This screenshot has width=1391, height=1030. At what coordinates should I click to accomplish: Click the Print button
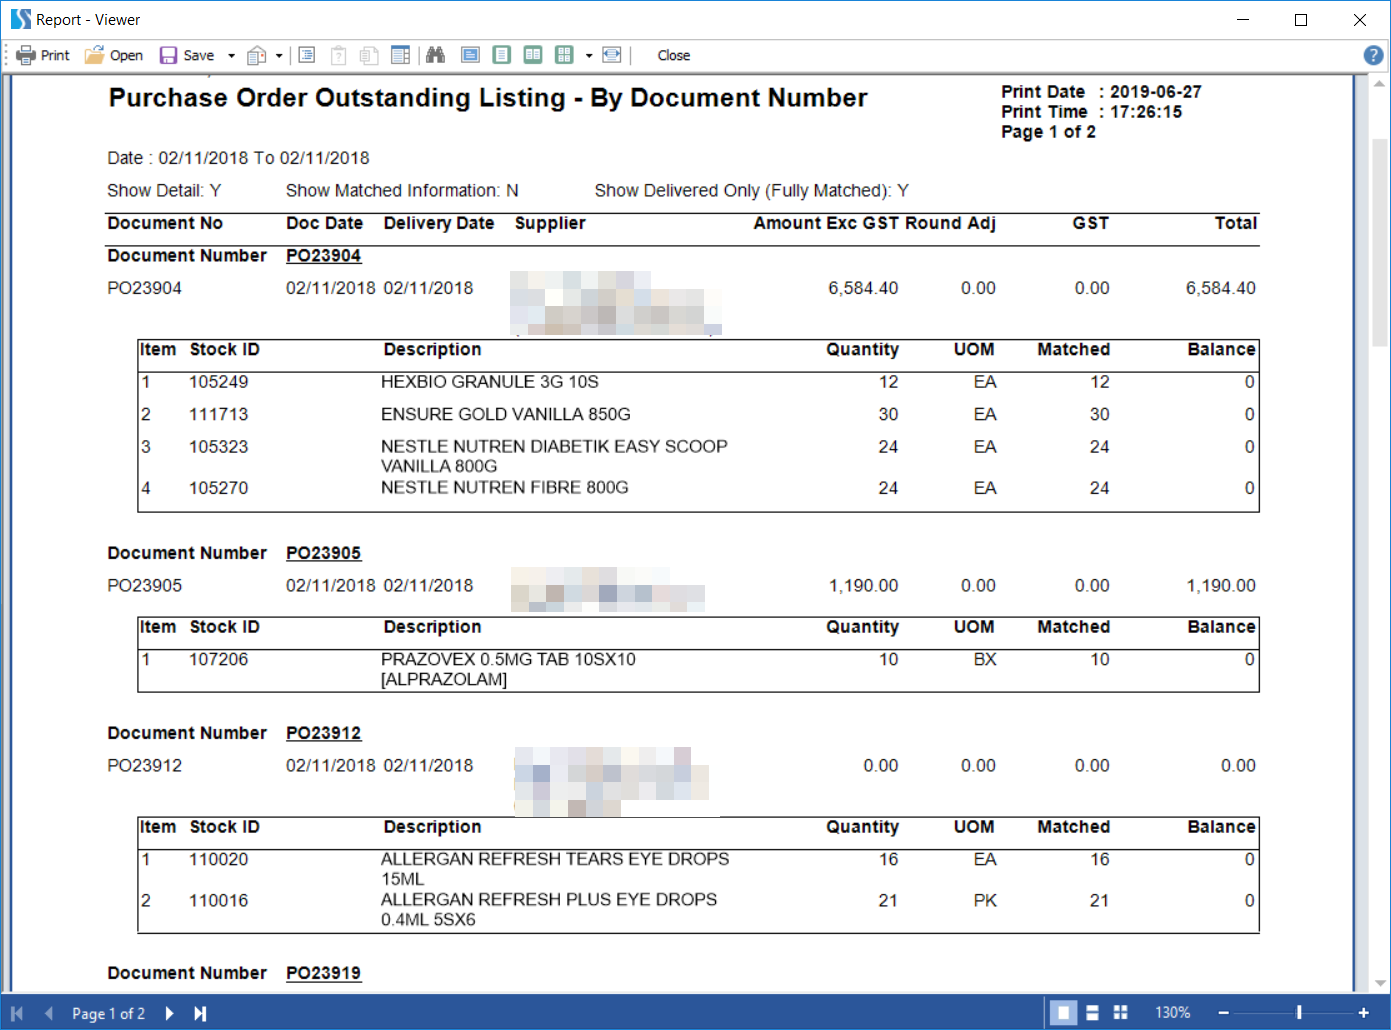click(x=43, y=55)
